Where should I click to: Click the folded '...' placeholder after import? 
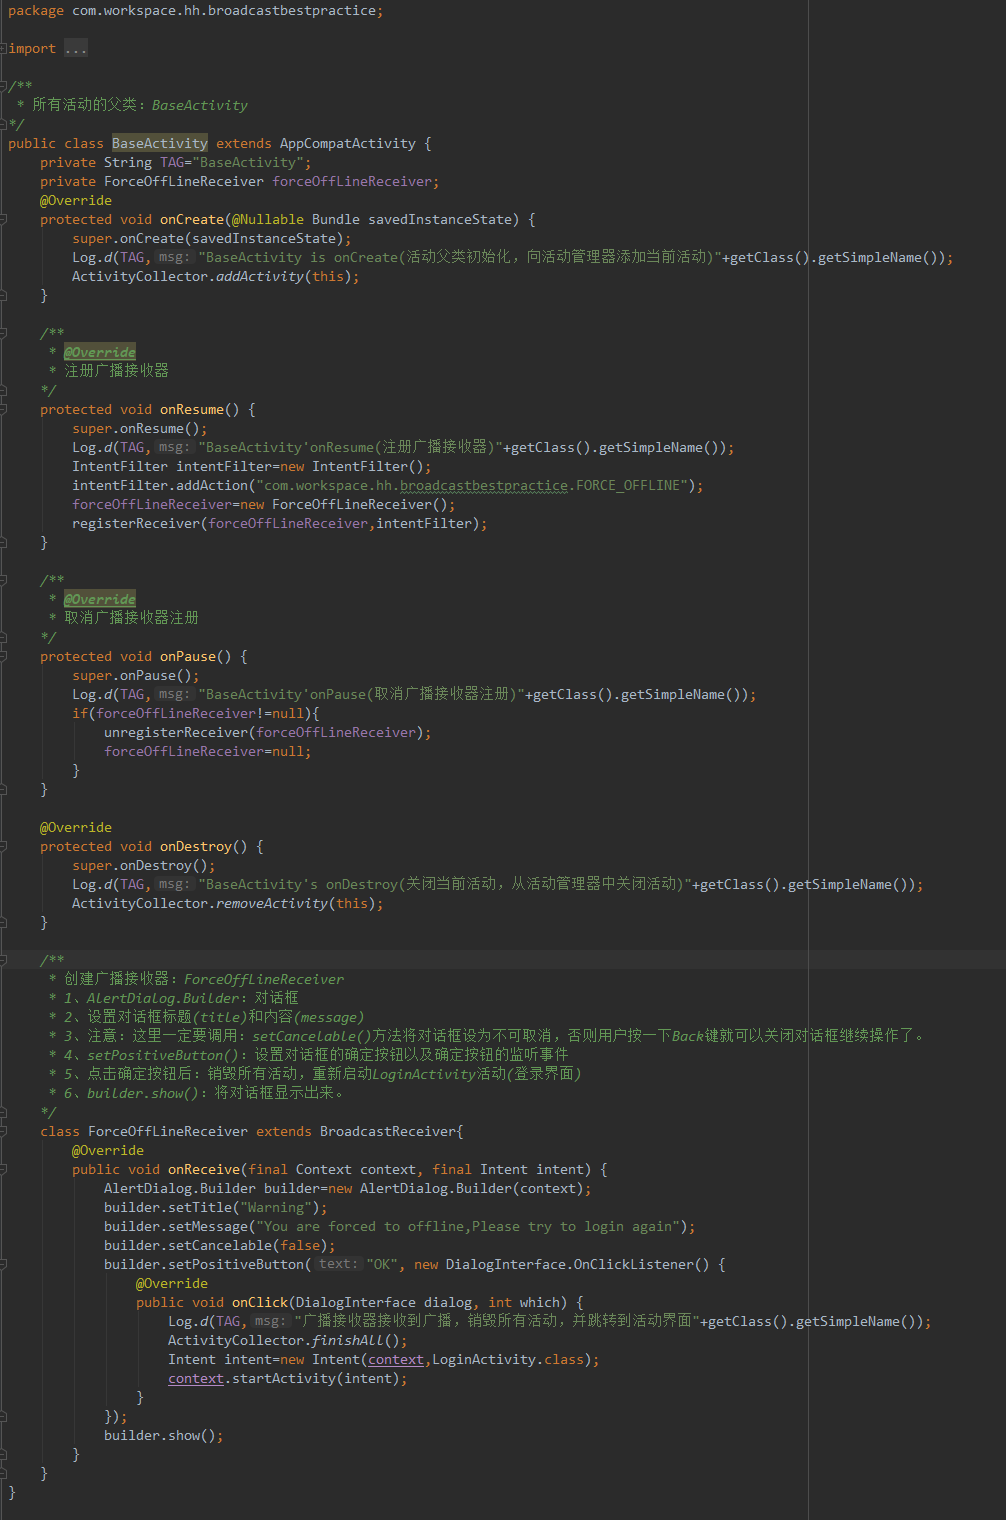76,48
